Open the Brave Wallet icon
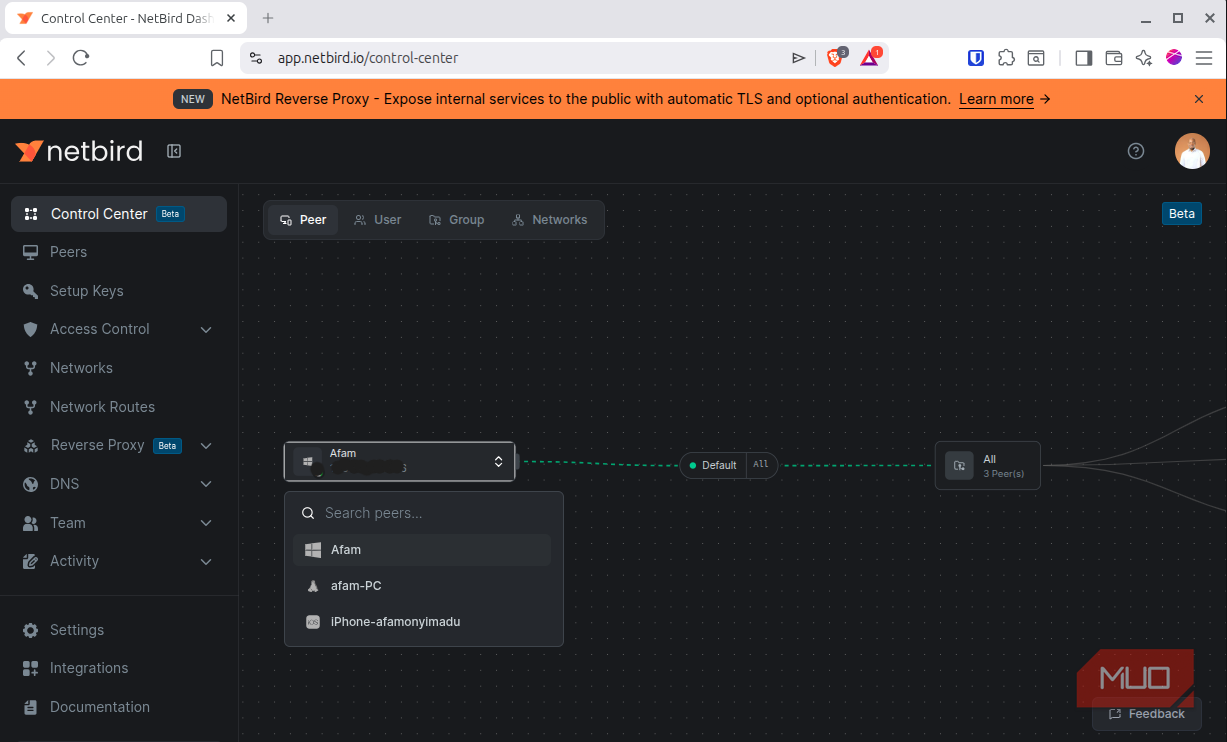Image resolution: width=1227 pixels, height=742 pixels. tap(1114, 58)
